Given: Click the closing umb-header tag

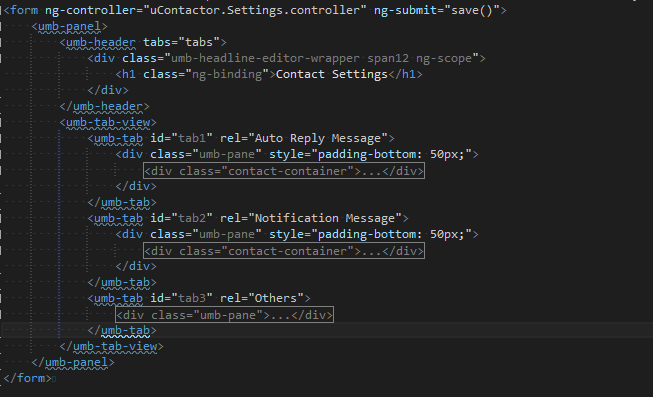Looking at the screenshot, I should (104, 106).
